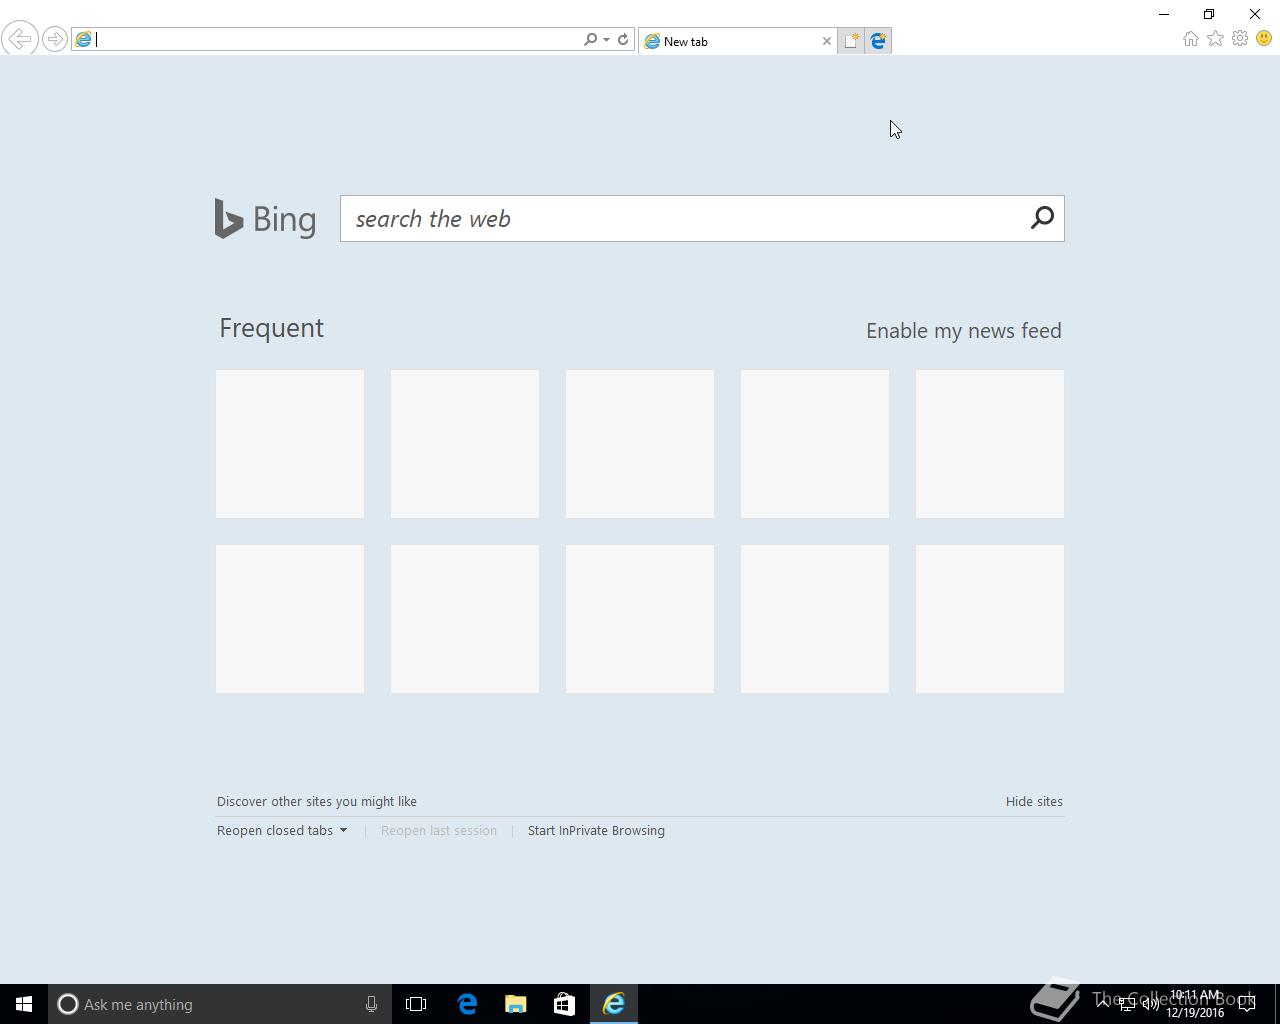Click Discover other sites you might like
Viewport: 1280px width, 1024px height.
[317, 801]
